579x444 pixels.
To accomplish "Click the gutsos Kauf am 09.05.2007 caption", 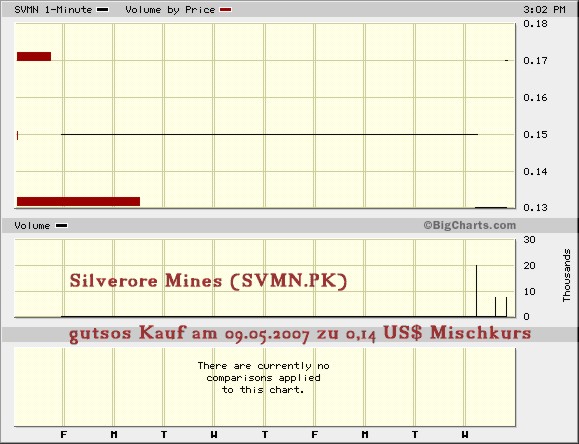I will (300, 333).
